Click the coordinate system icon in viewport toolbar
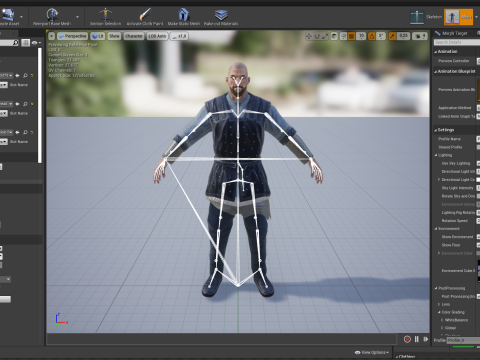 click(334, 36)
